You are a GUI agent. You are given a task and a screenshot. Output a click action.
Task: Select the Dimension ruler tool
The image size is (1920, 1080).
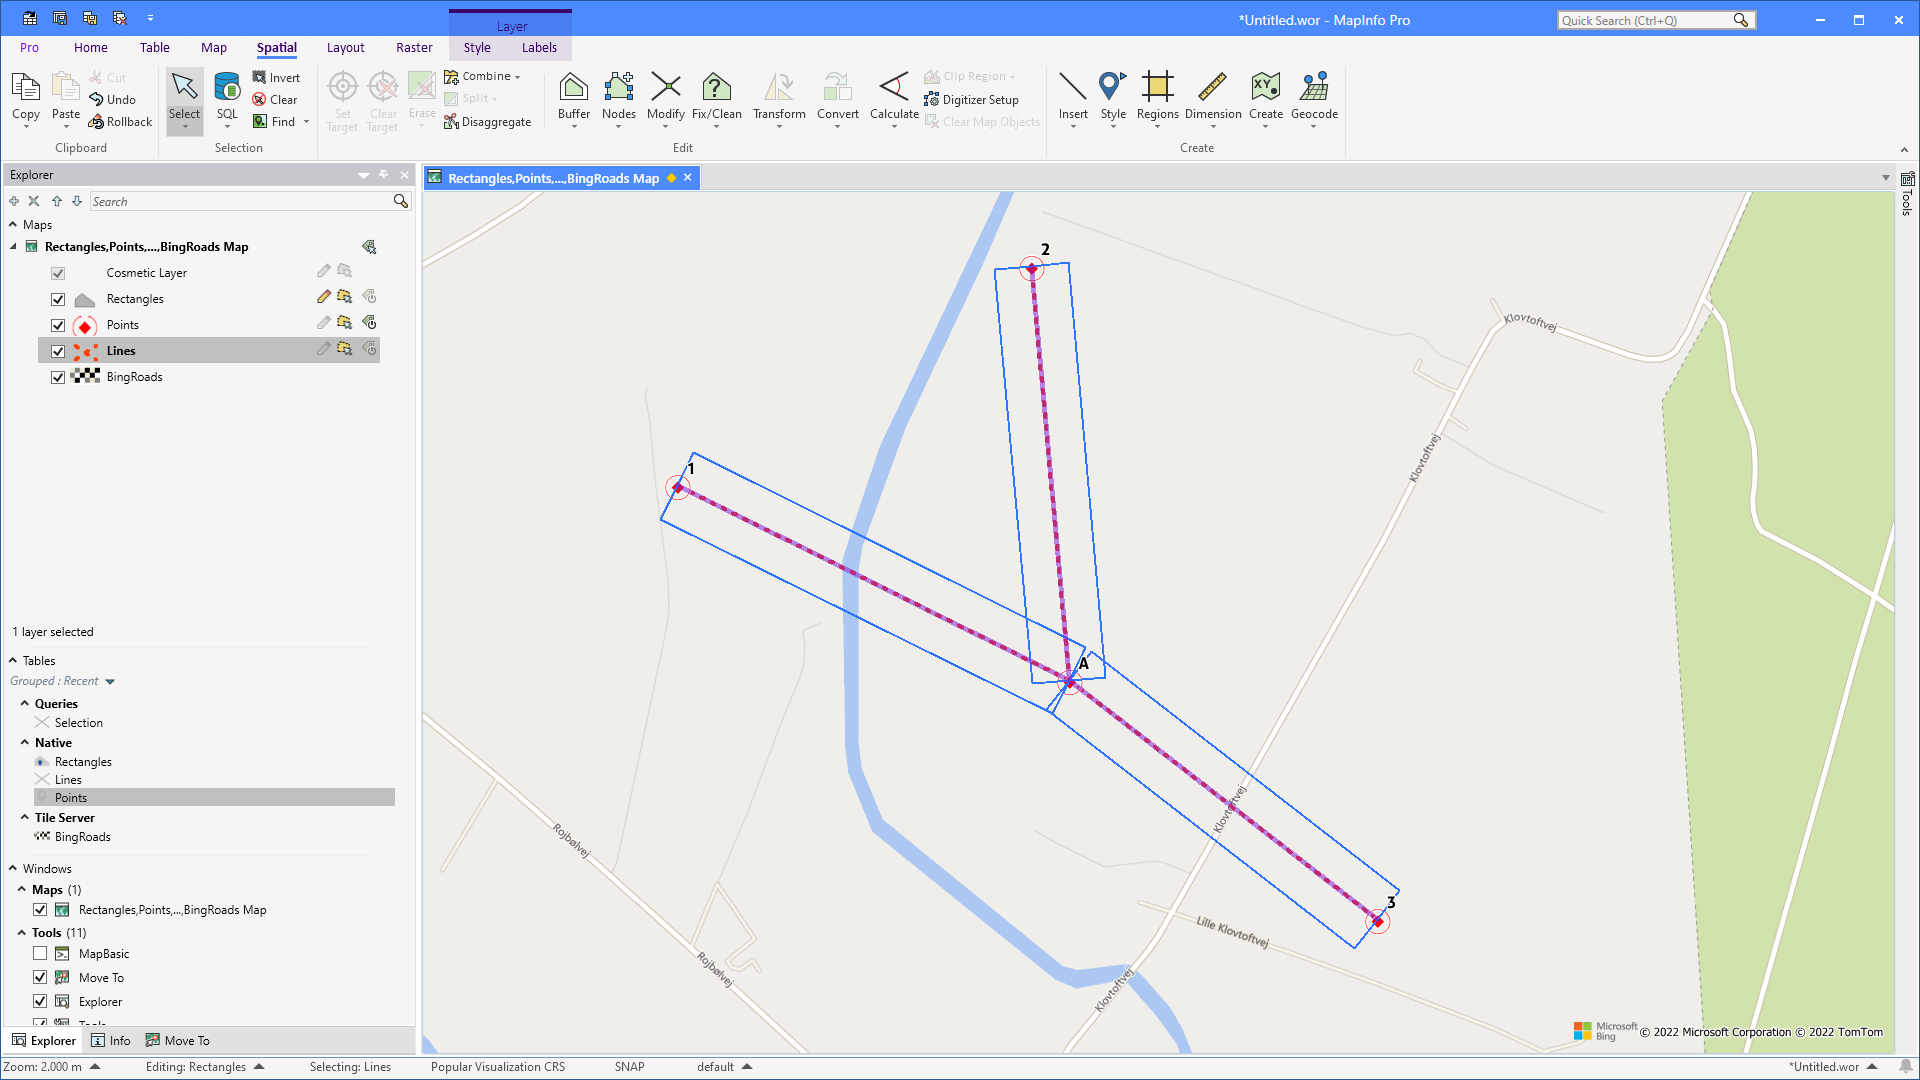(1212, 88)
